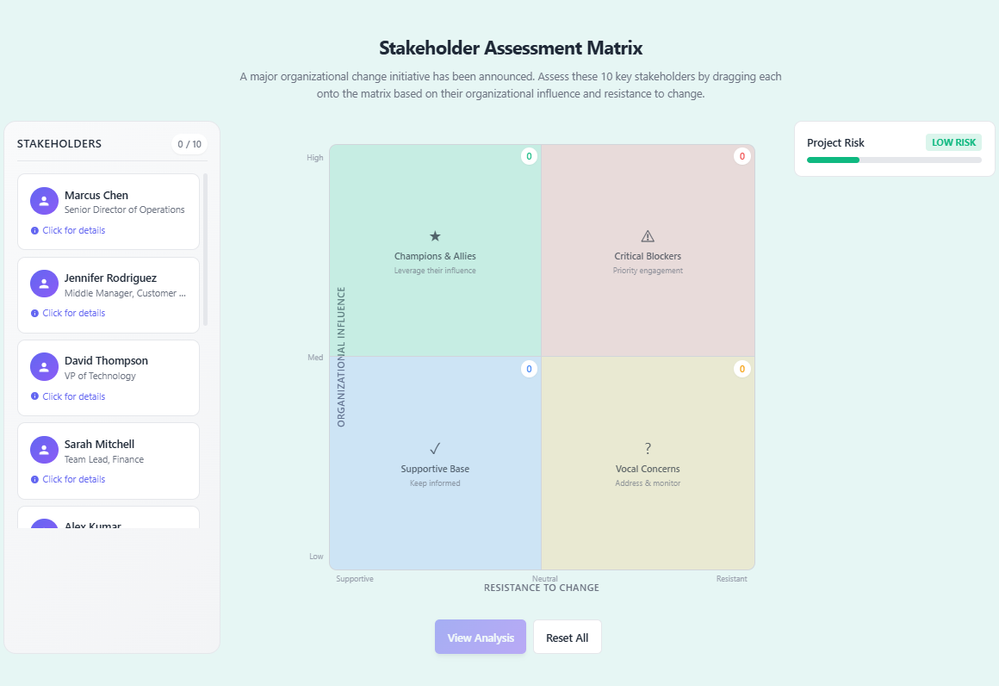Click David Thompson's avatar icon
Viewport: 999px width, 686px height.
pos(44,367)
